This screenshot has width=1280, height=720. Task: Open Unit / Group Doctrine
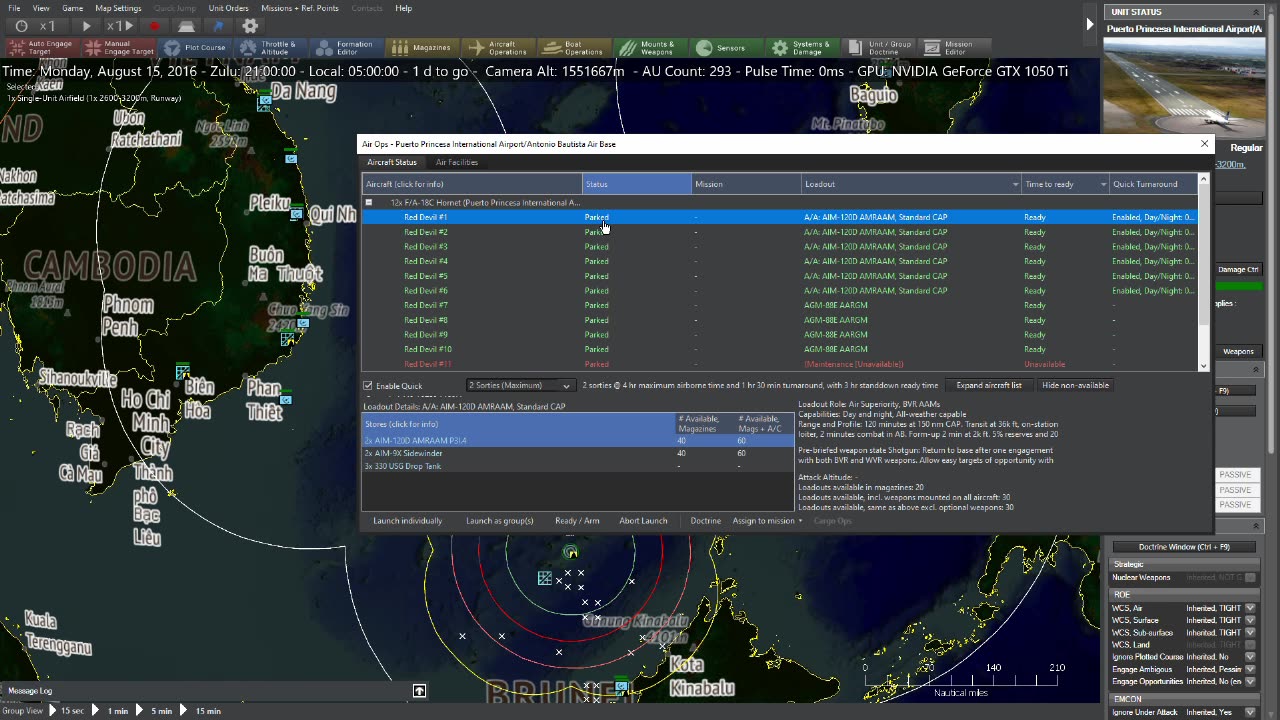(x=879, y=47)
